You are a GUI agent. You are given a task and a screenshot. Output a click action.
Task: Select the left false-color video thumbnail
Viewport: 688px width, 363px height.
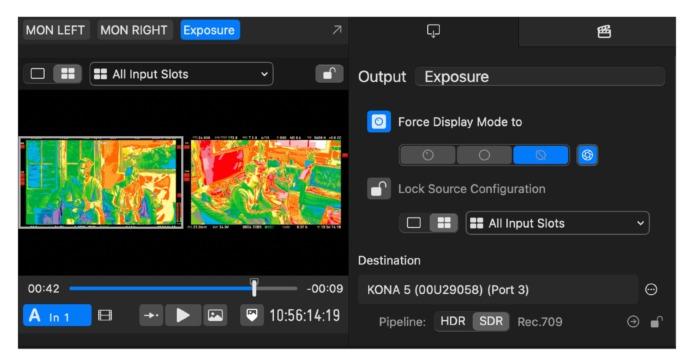(x=101, y=182)
